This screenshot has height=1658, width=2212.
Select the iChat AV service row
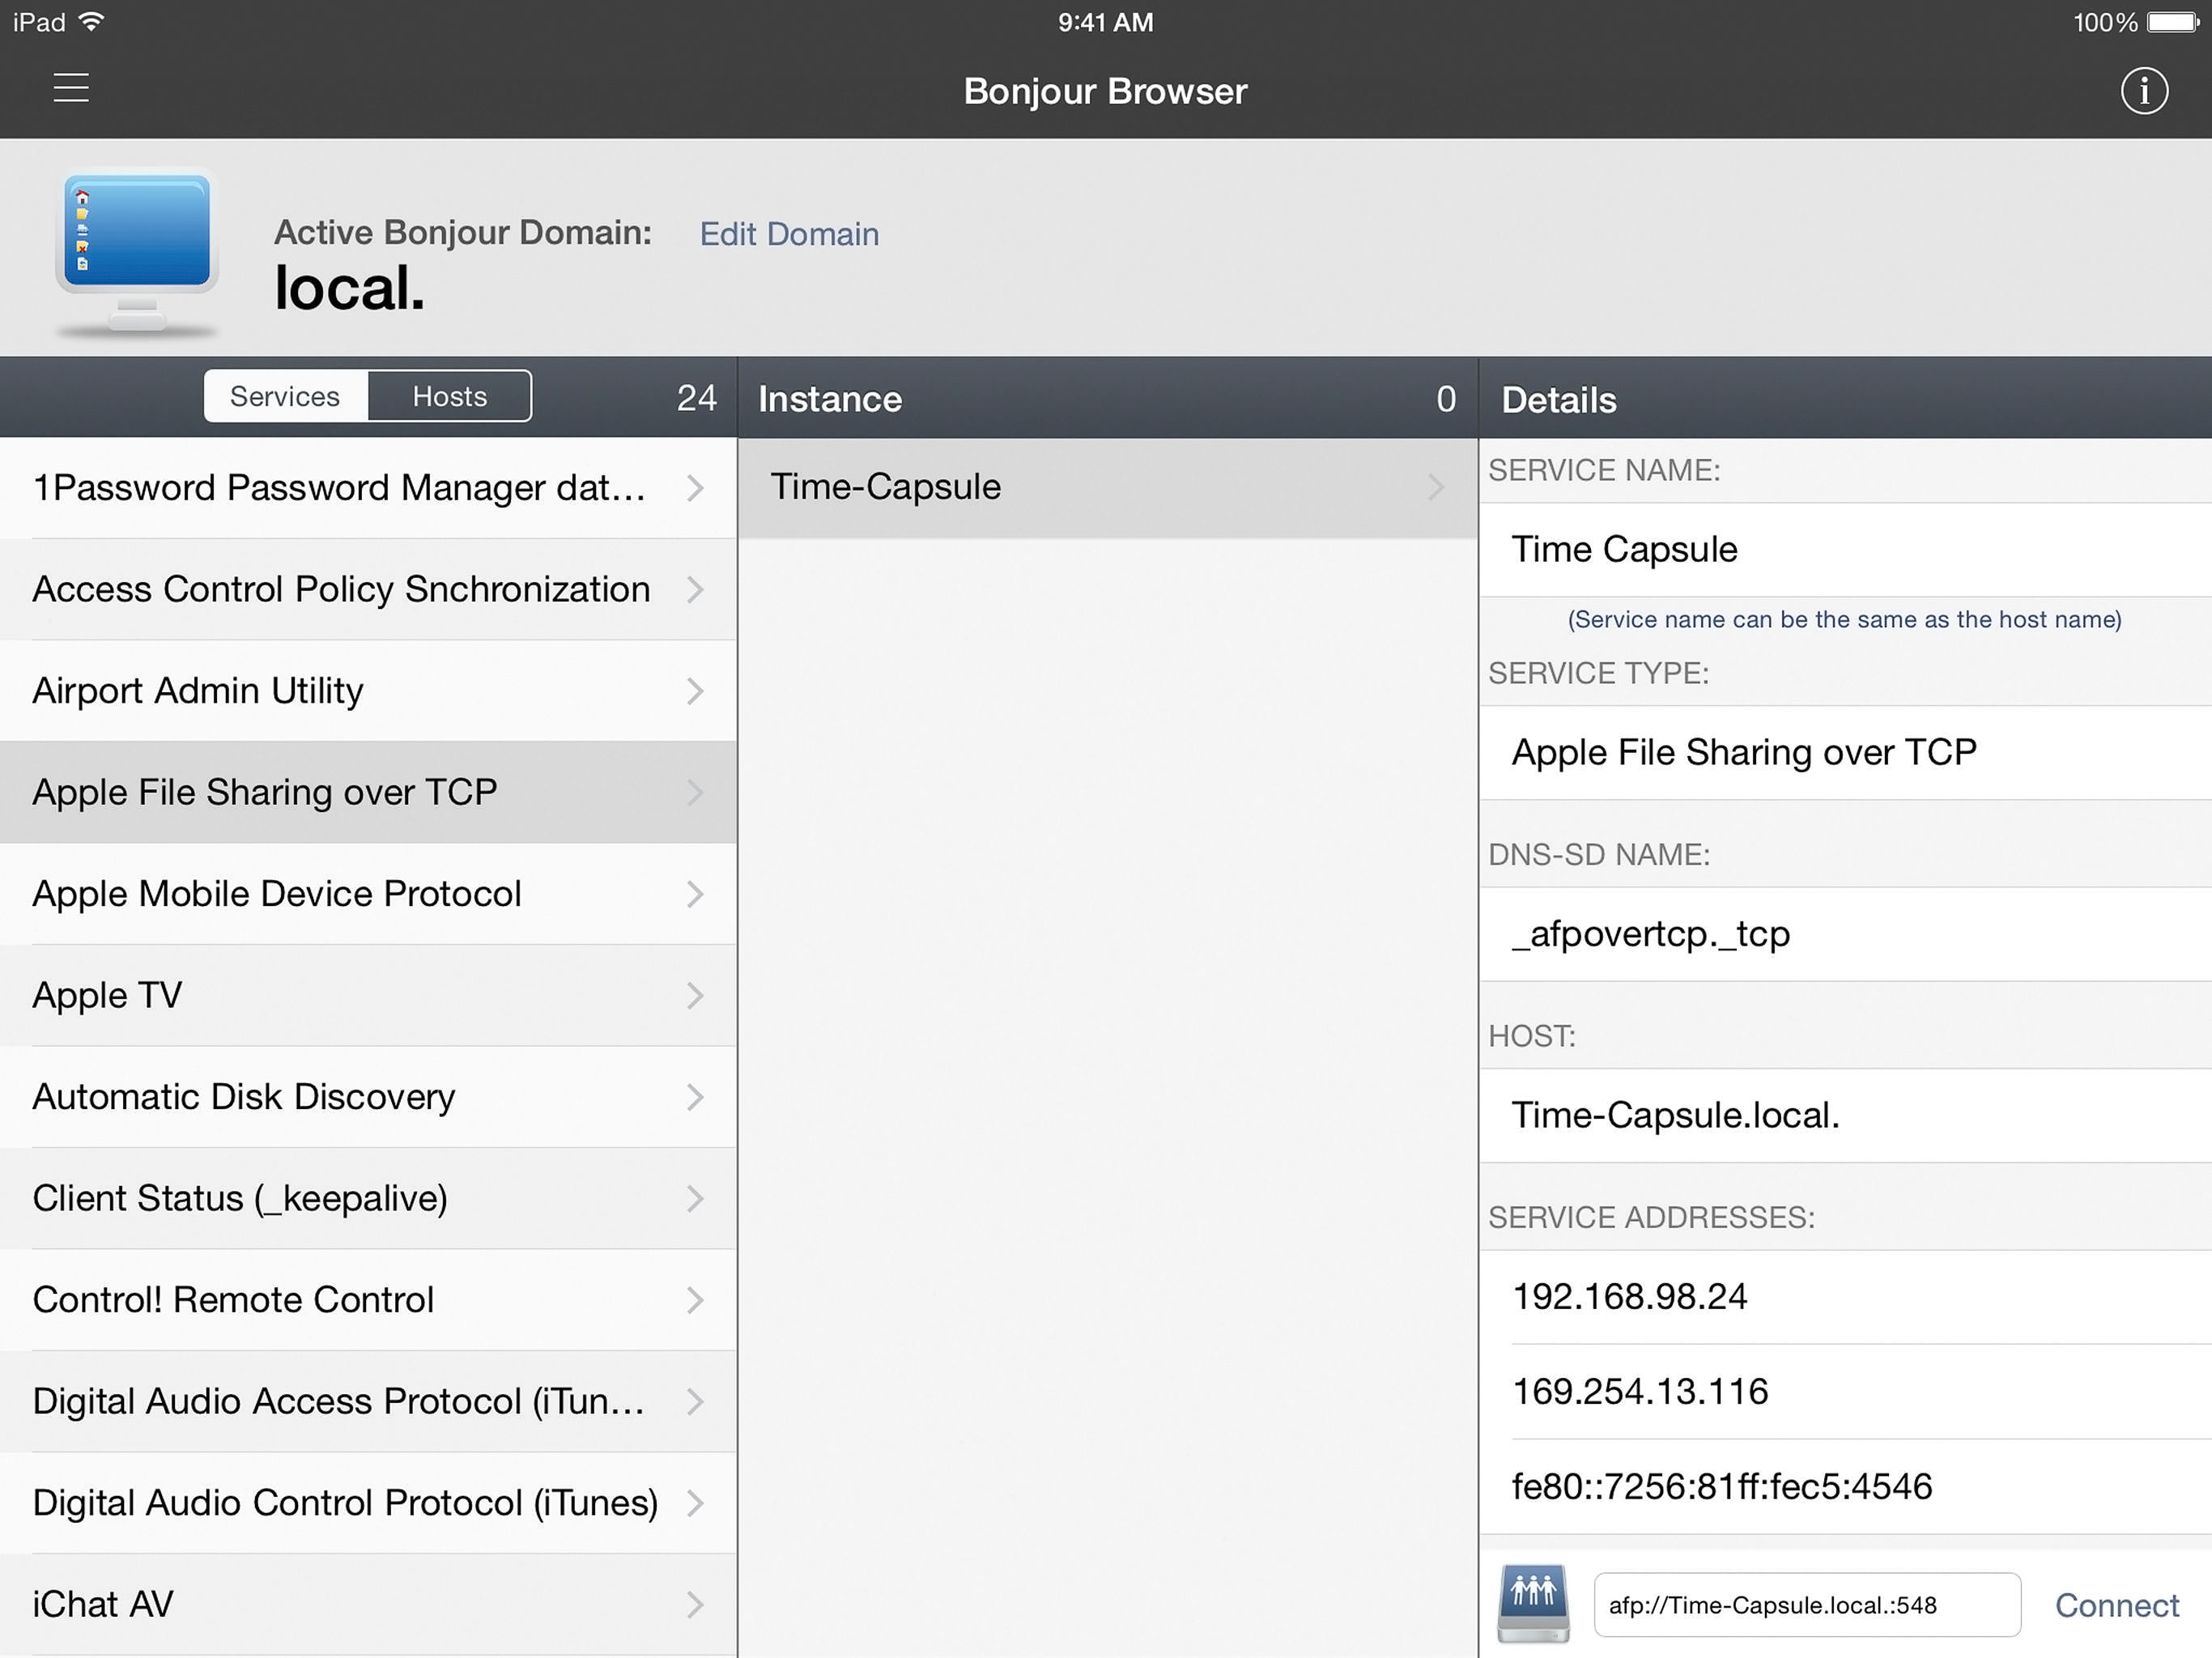103,1603
